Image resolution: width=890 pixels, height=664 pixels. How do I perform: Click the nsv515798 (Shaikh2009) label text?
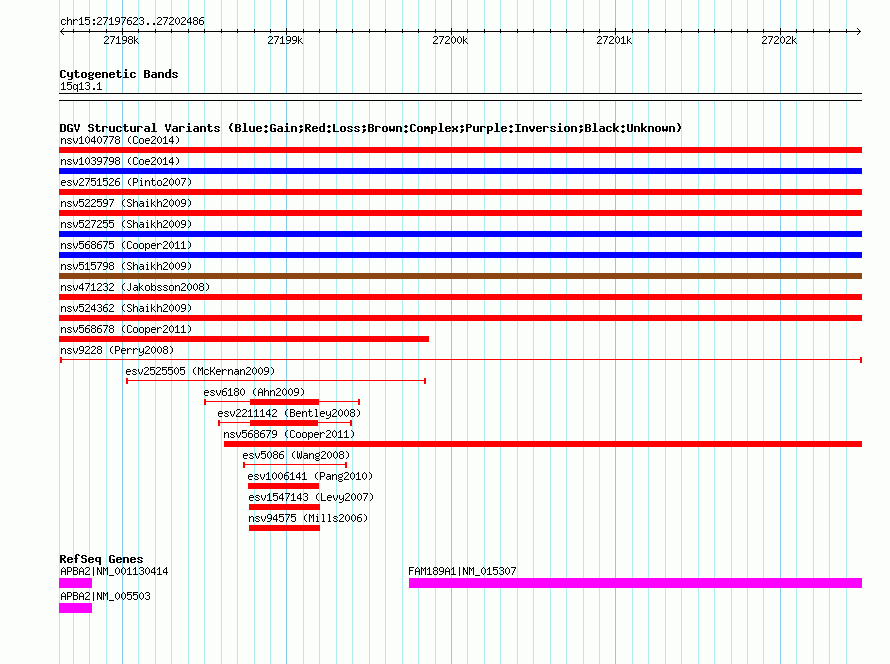[126, 266]
